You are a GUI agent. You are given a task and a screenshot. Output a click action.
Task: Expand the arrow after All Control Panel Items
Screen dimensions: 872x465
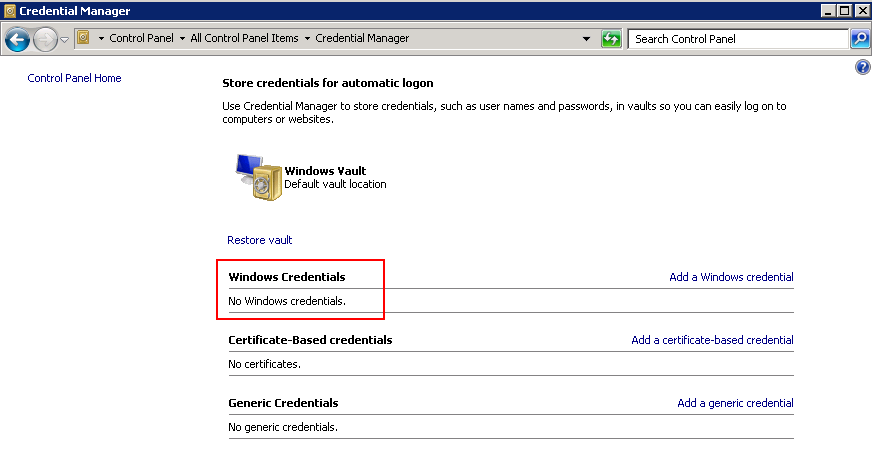[307, 38]
